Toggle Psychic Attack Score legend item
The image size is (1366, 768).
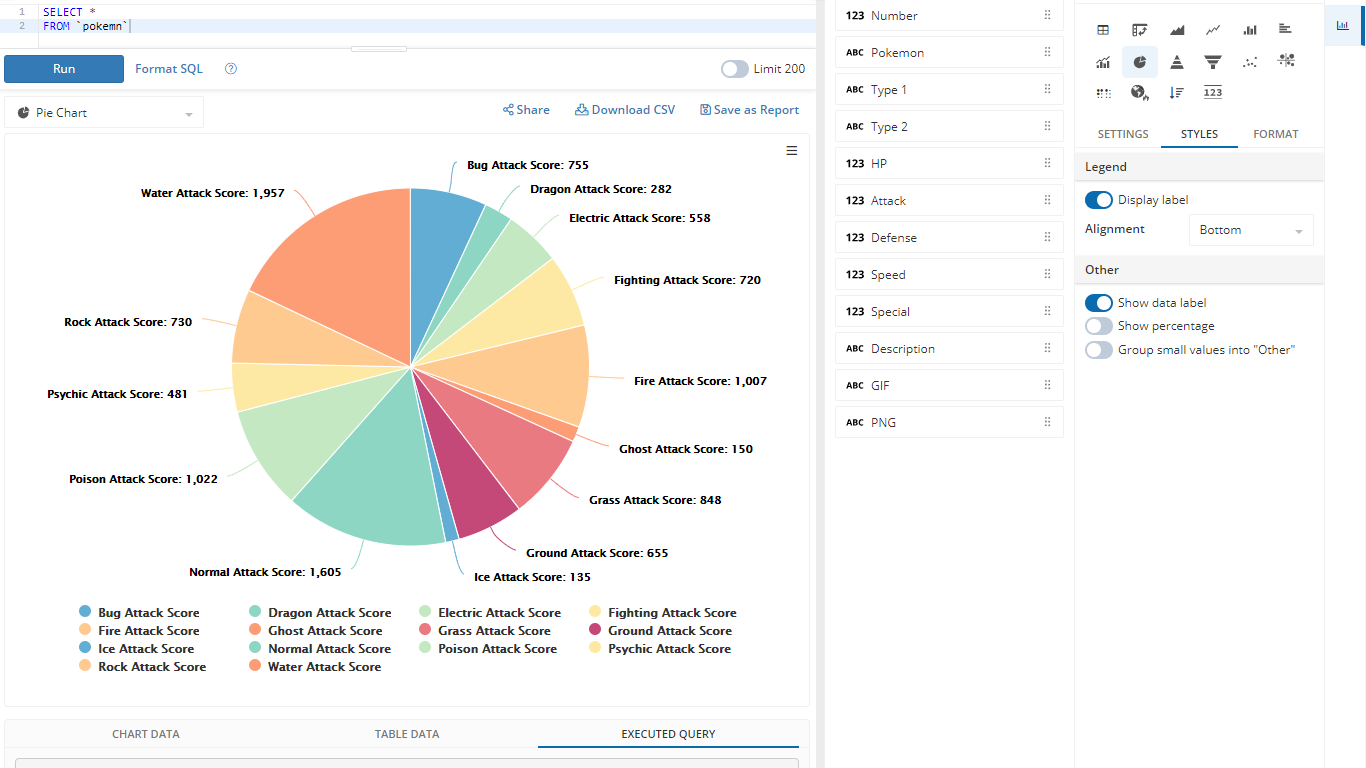point(660,649)
